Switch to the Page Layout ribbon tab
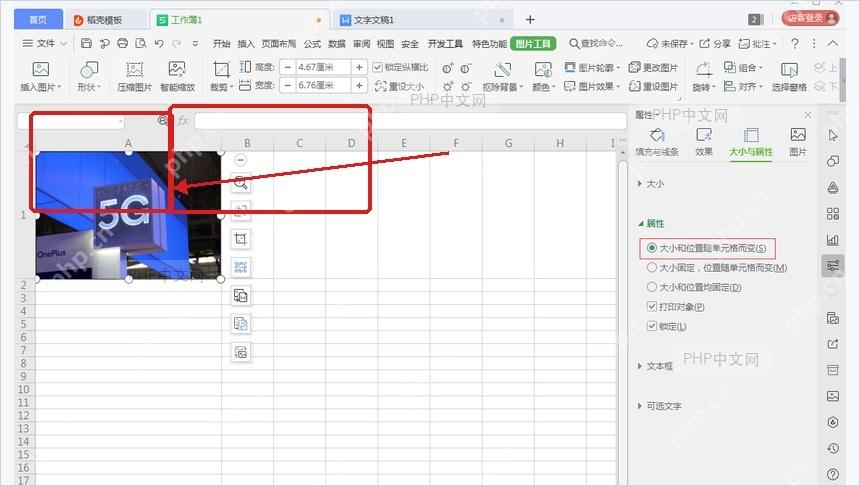This screenshot has width=860, height=486. point(279,44)
